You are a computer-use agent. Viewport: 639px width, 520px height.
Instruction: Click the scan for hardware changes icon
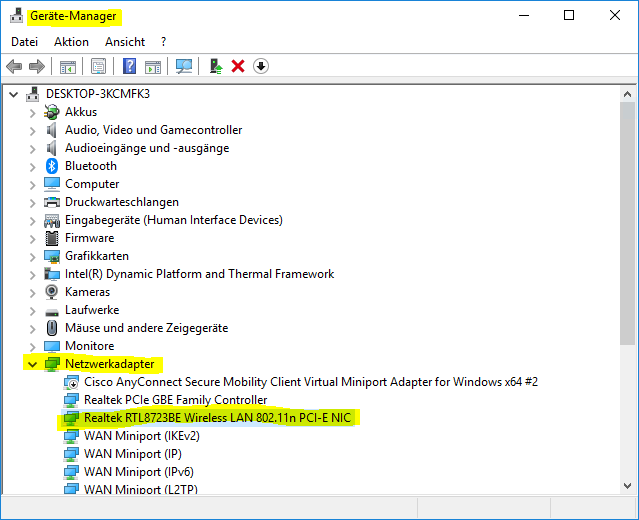coord(184,67)
